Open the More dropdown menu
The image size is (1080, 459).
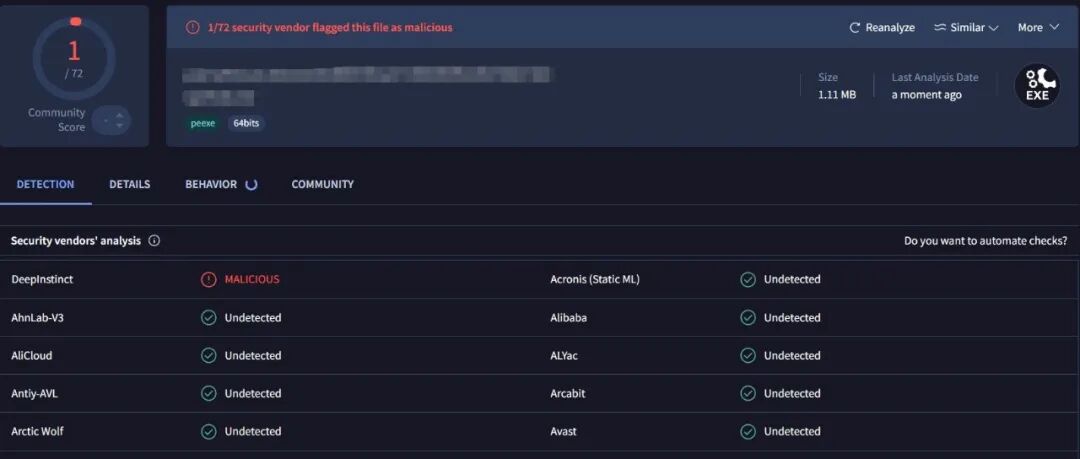coord(1038,28)
